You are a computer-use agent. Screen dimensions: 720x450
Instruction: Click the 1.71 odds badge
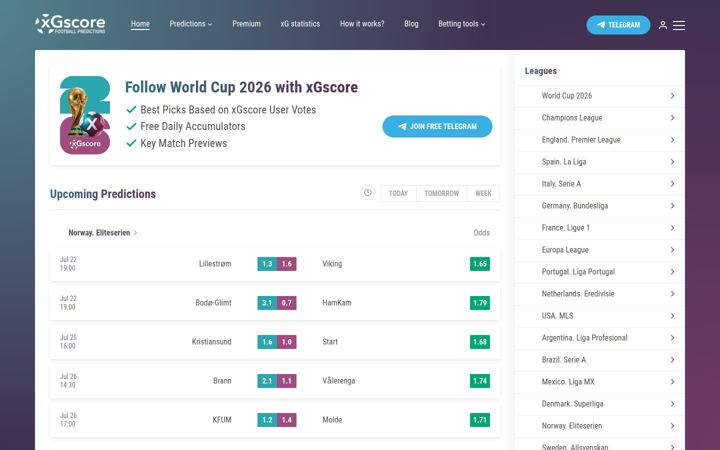[480, 420]
